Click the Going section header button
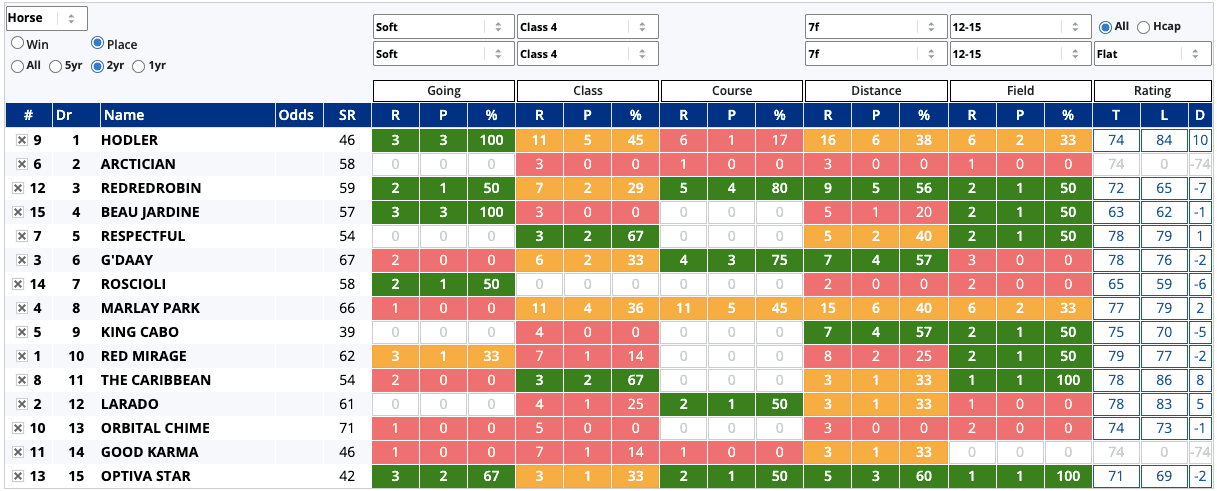This screenshot has width=1217, height=491. pyautogui.click(x=444, y=91)
